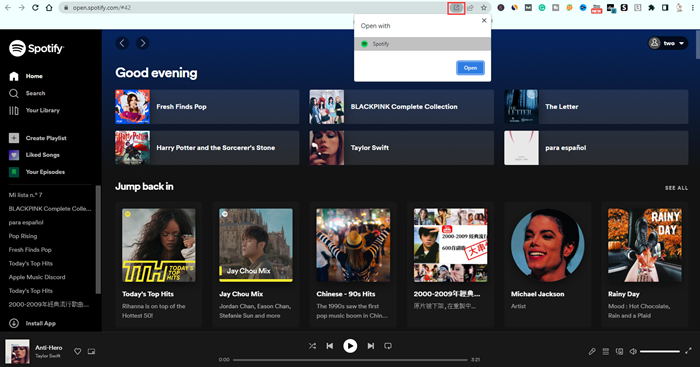Click Create Playlist plus icon
Image resolution: width=700 pixels, height=367 pixels.
click(14, 138)
